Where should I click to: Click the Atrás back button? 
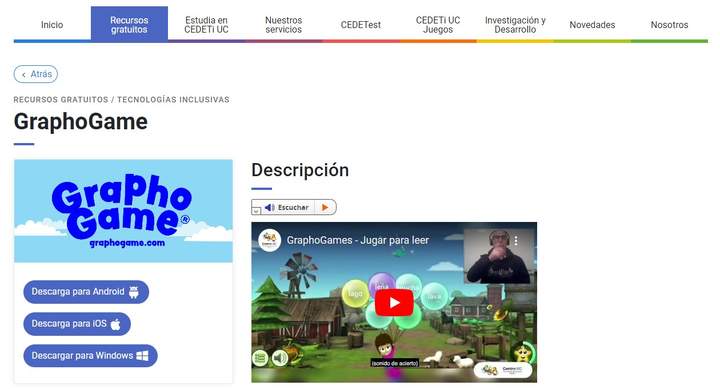(36, 74)
